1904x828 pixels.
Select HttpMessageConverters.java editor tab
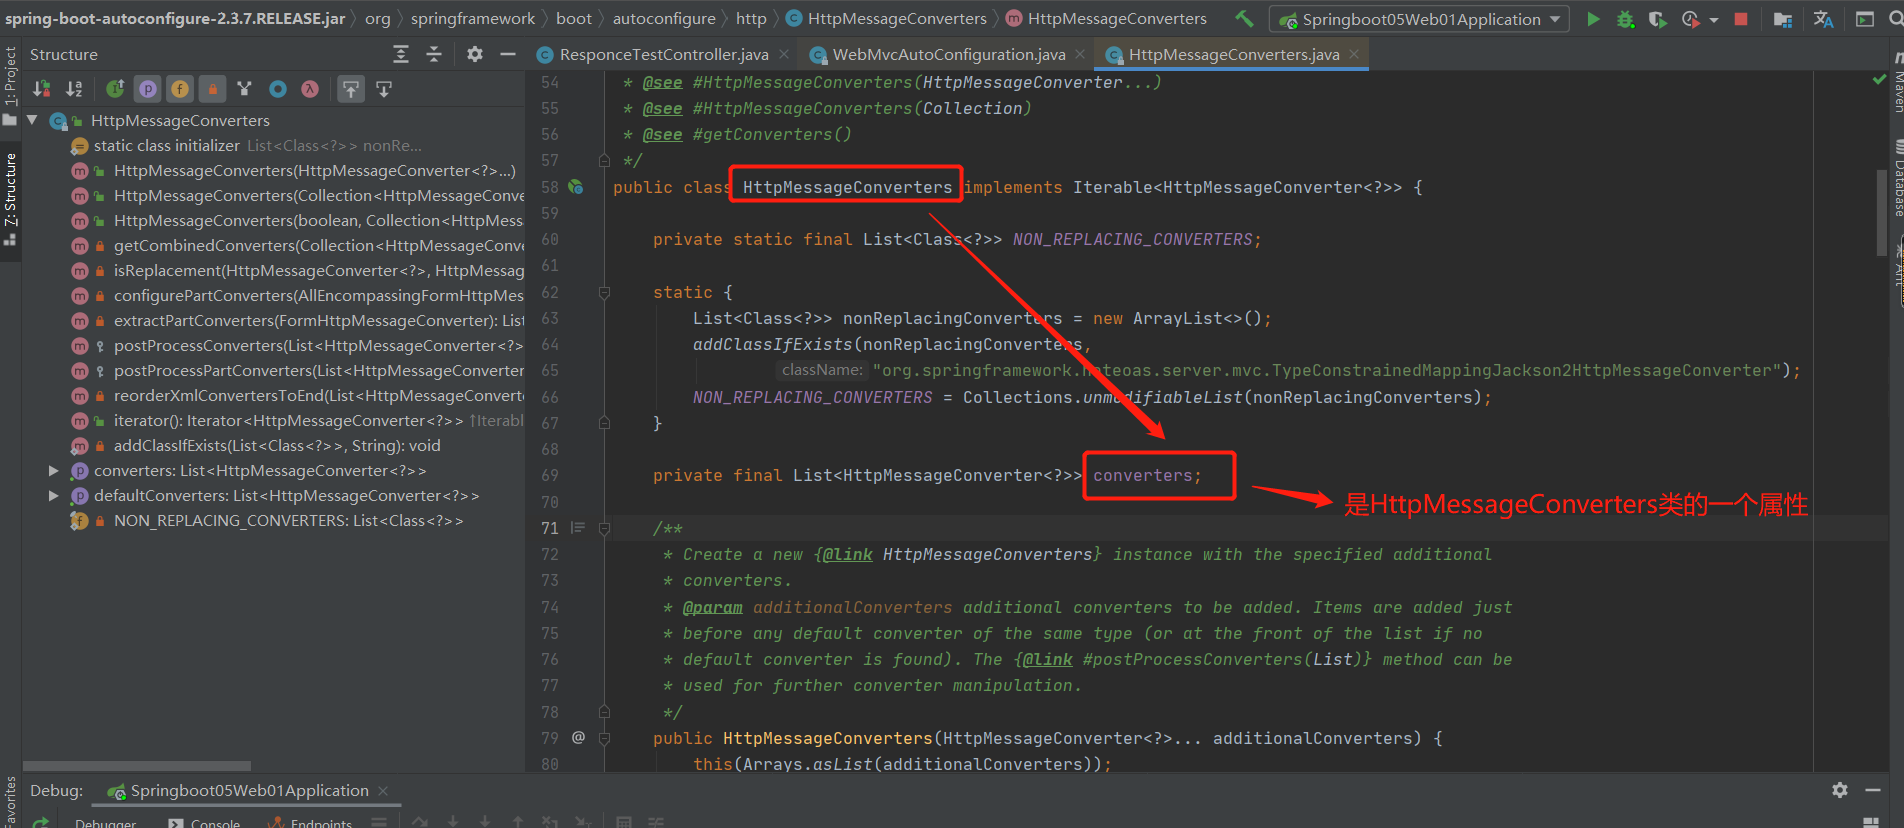(1233, 54)
